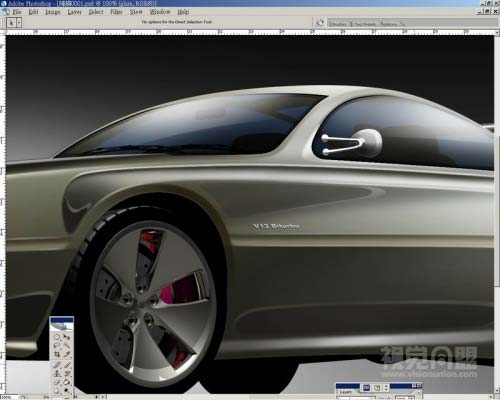Select the Blur tool
The height and width of the screenshot is (400, 500).
(57, 391)
